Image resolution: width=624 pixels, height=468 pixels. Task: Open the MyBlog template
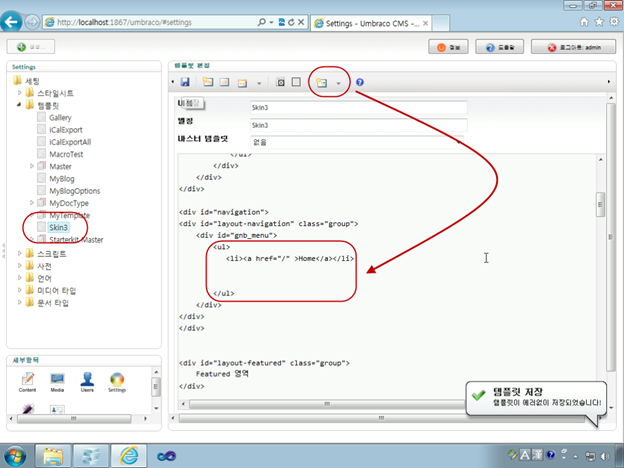[x=62, y=179]
